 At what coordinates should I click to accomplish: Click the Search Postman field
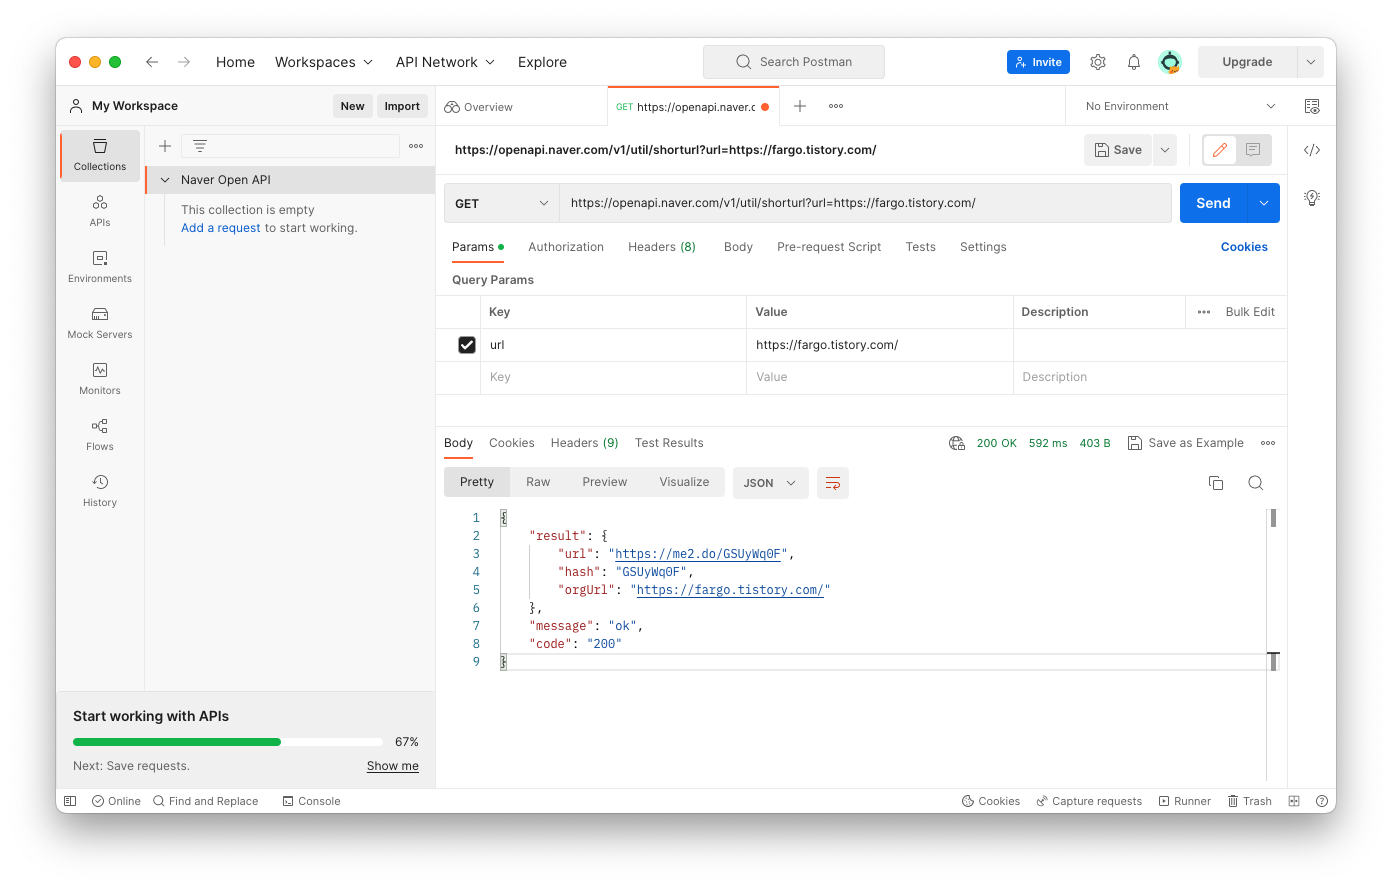click(794, 62)
